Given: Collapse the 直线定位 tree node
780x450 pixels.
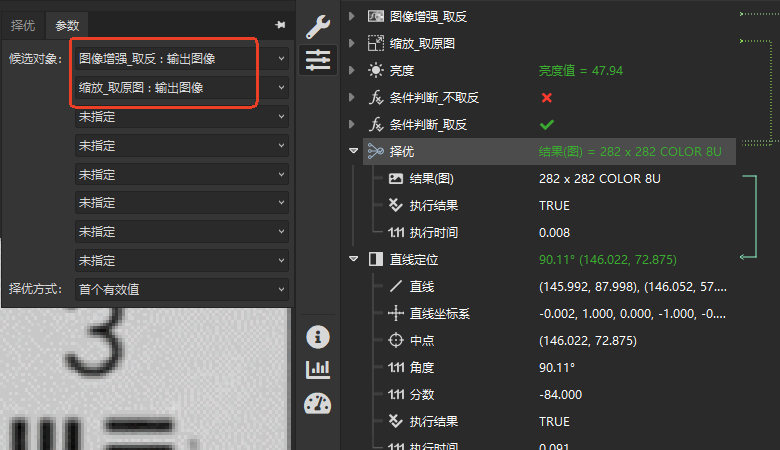Looking at the screenshot, I should coord(353,259).
